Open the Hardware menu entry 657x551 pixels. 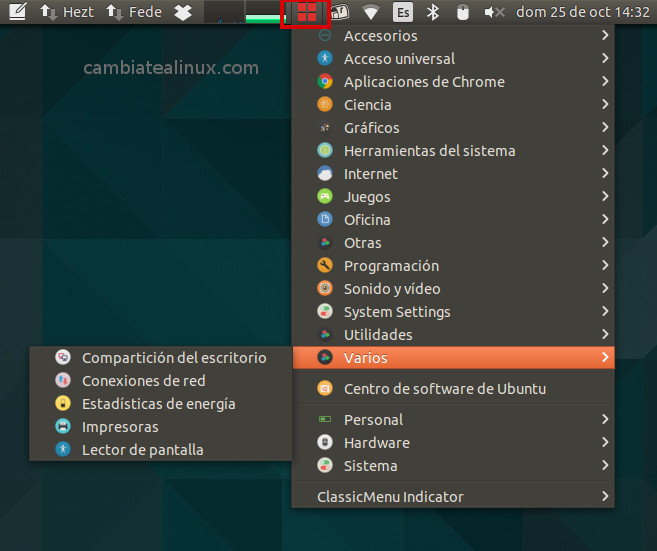pyautogui.click(x=453, y=442)
